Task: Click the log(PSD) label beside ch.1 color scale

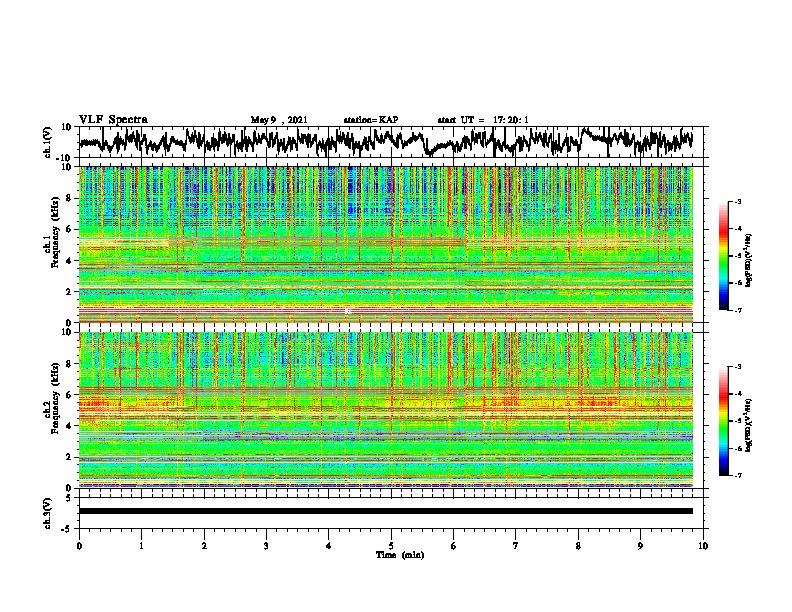Action: (749, 260)
